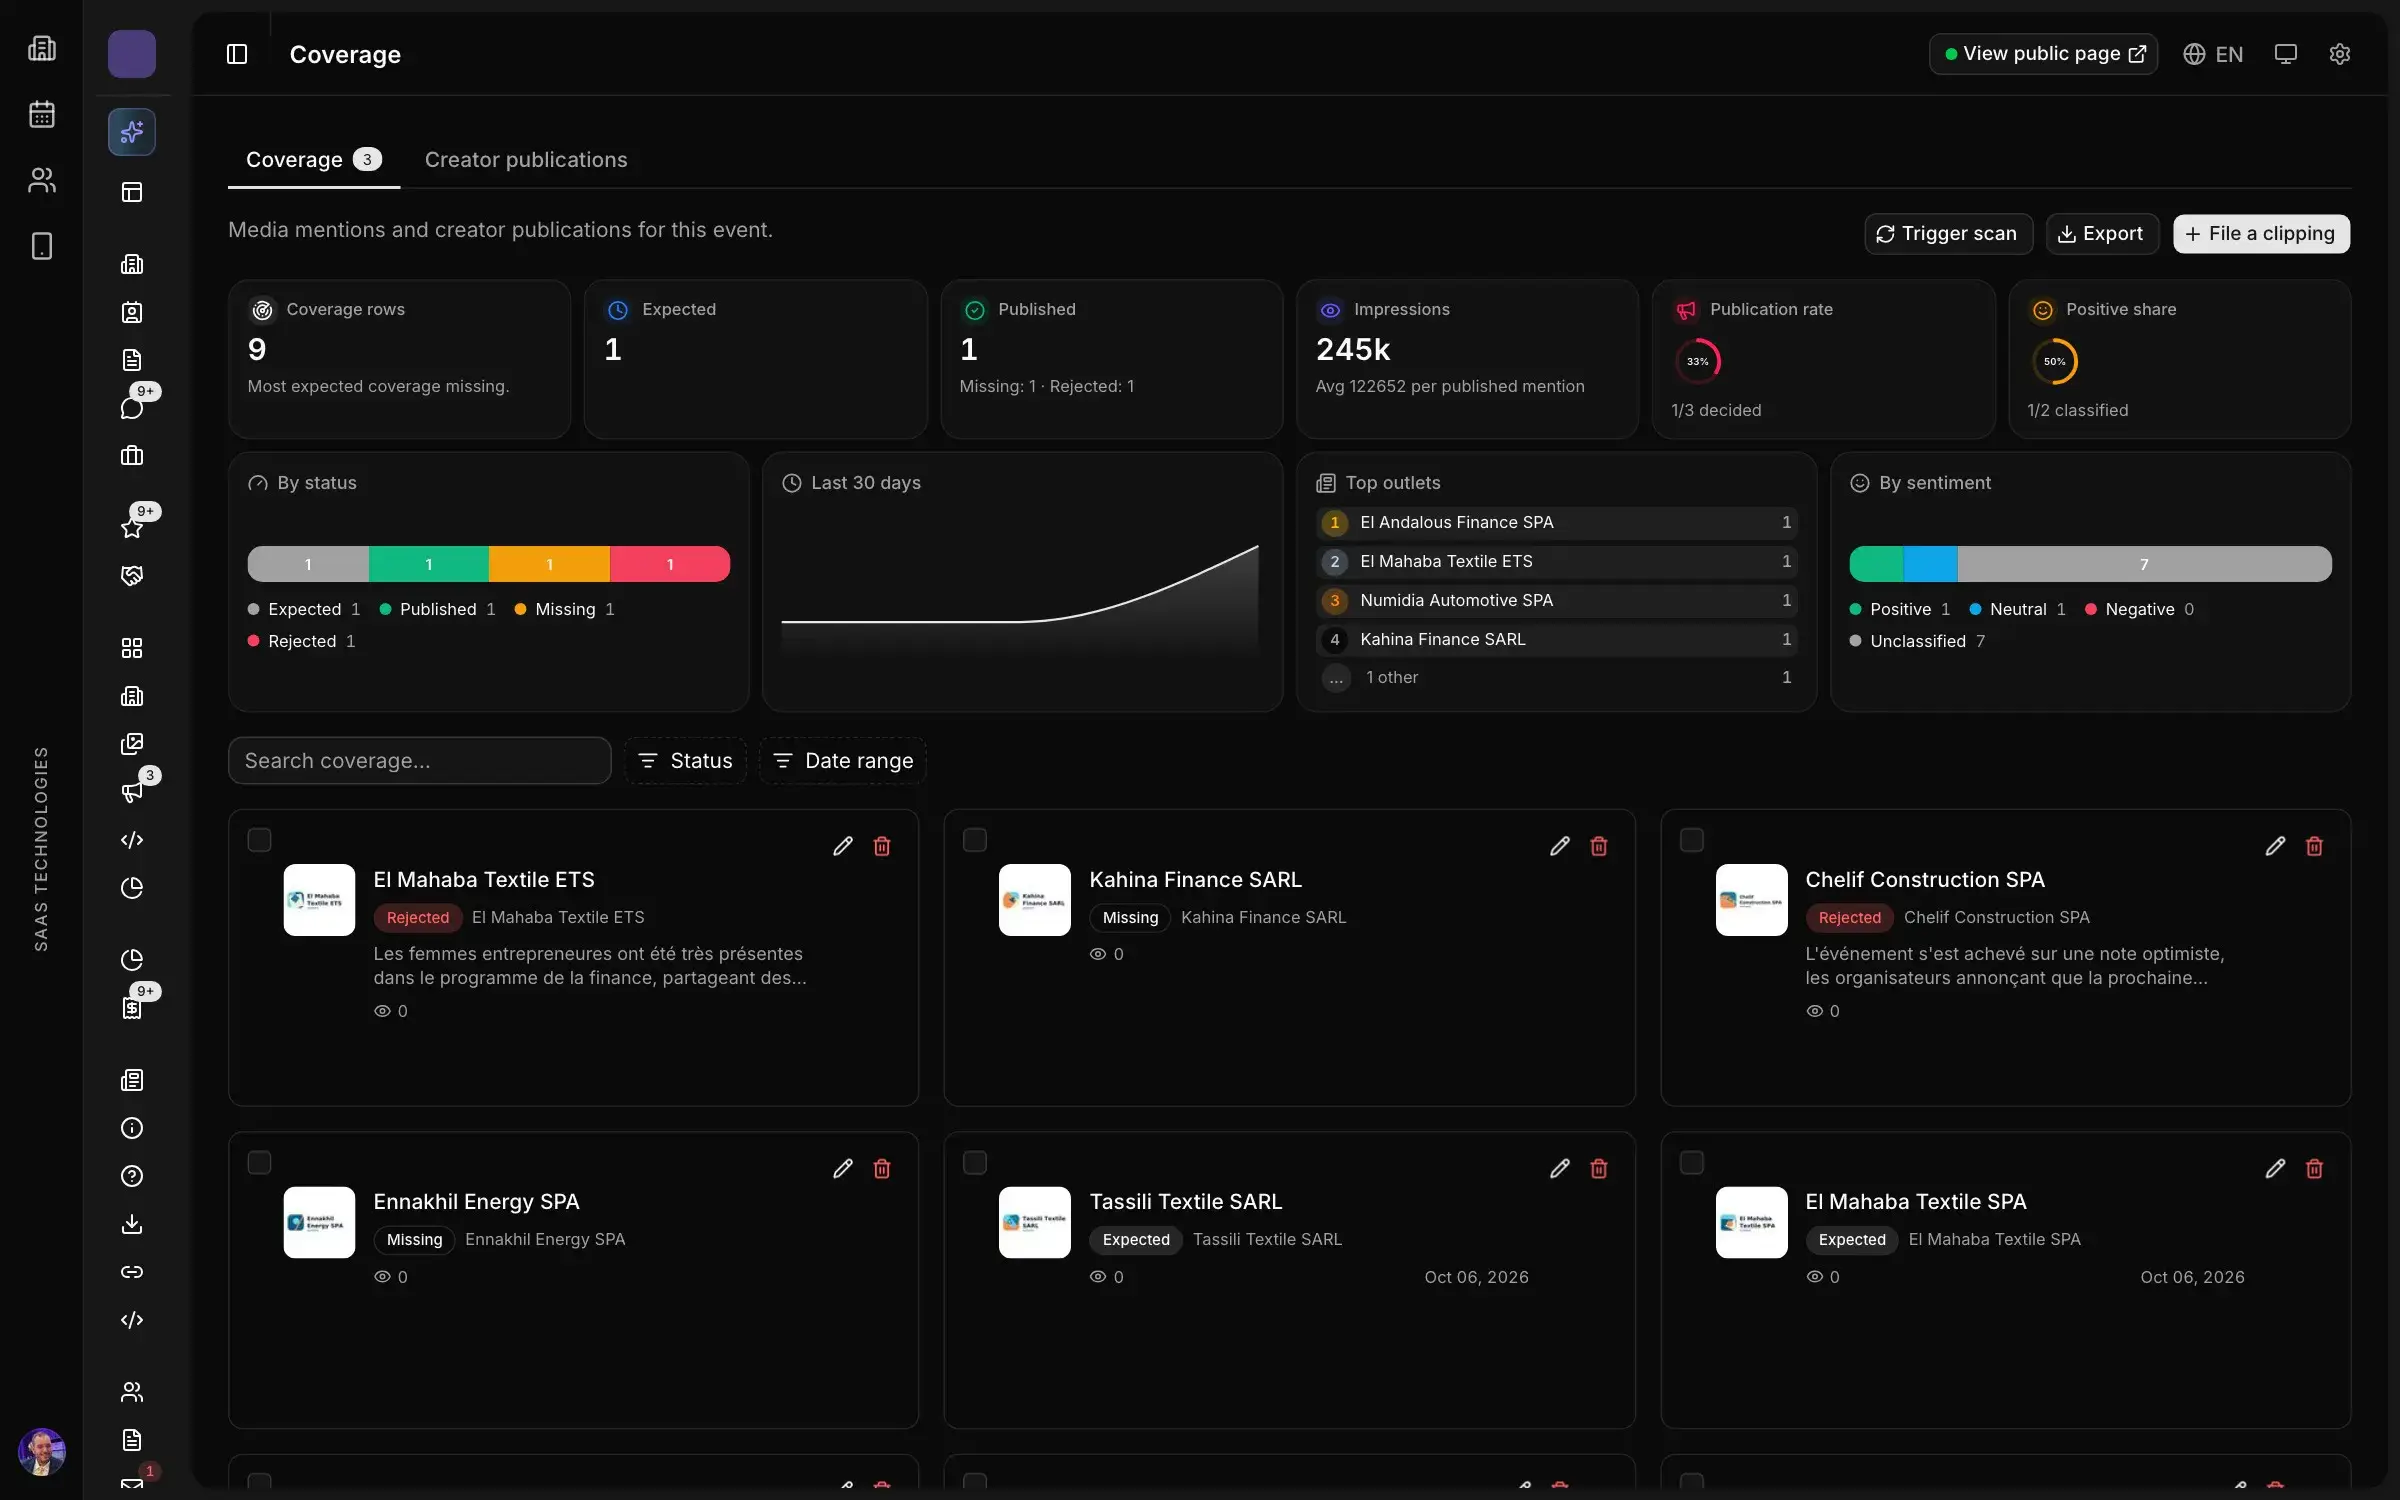Open the help question-mark icon in sidebar

click(x=132, y=1176)
